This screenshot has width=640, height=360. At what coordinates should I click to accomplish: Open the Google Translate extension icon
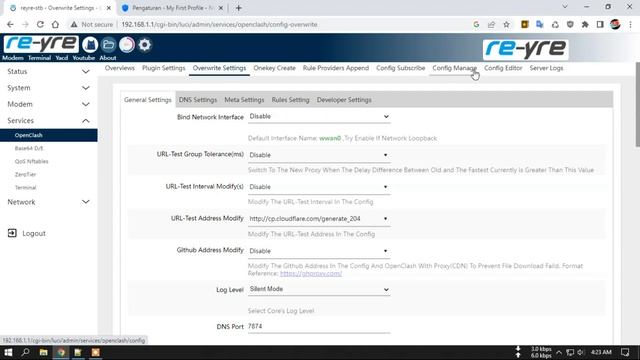[540, 24]
